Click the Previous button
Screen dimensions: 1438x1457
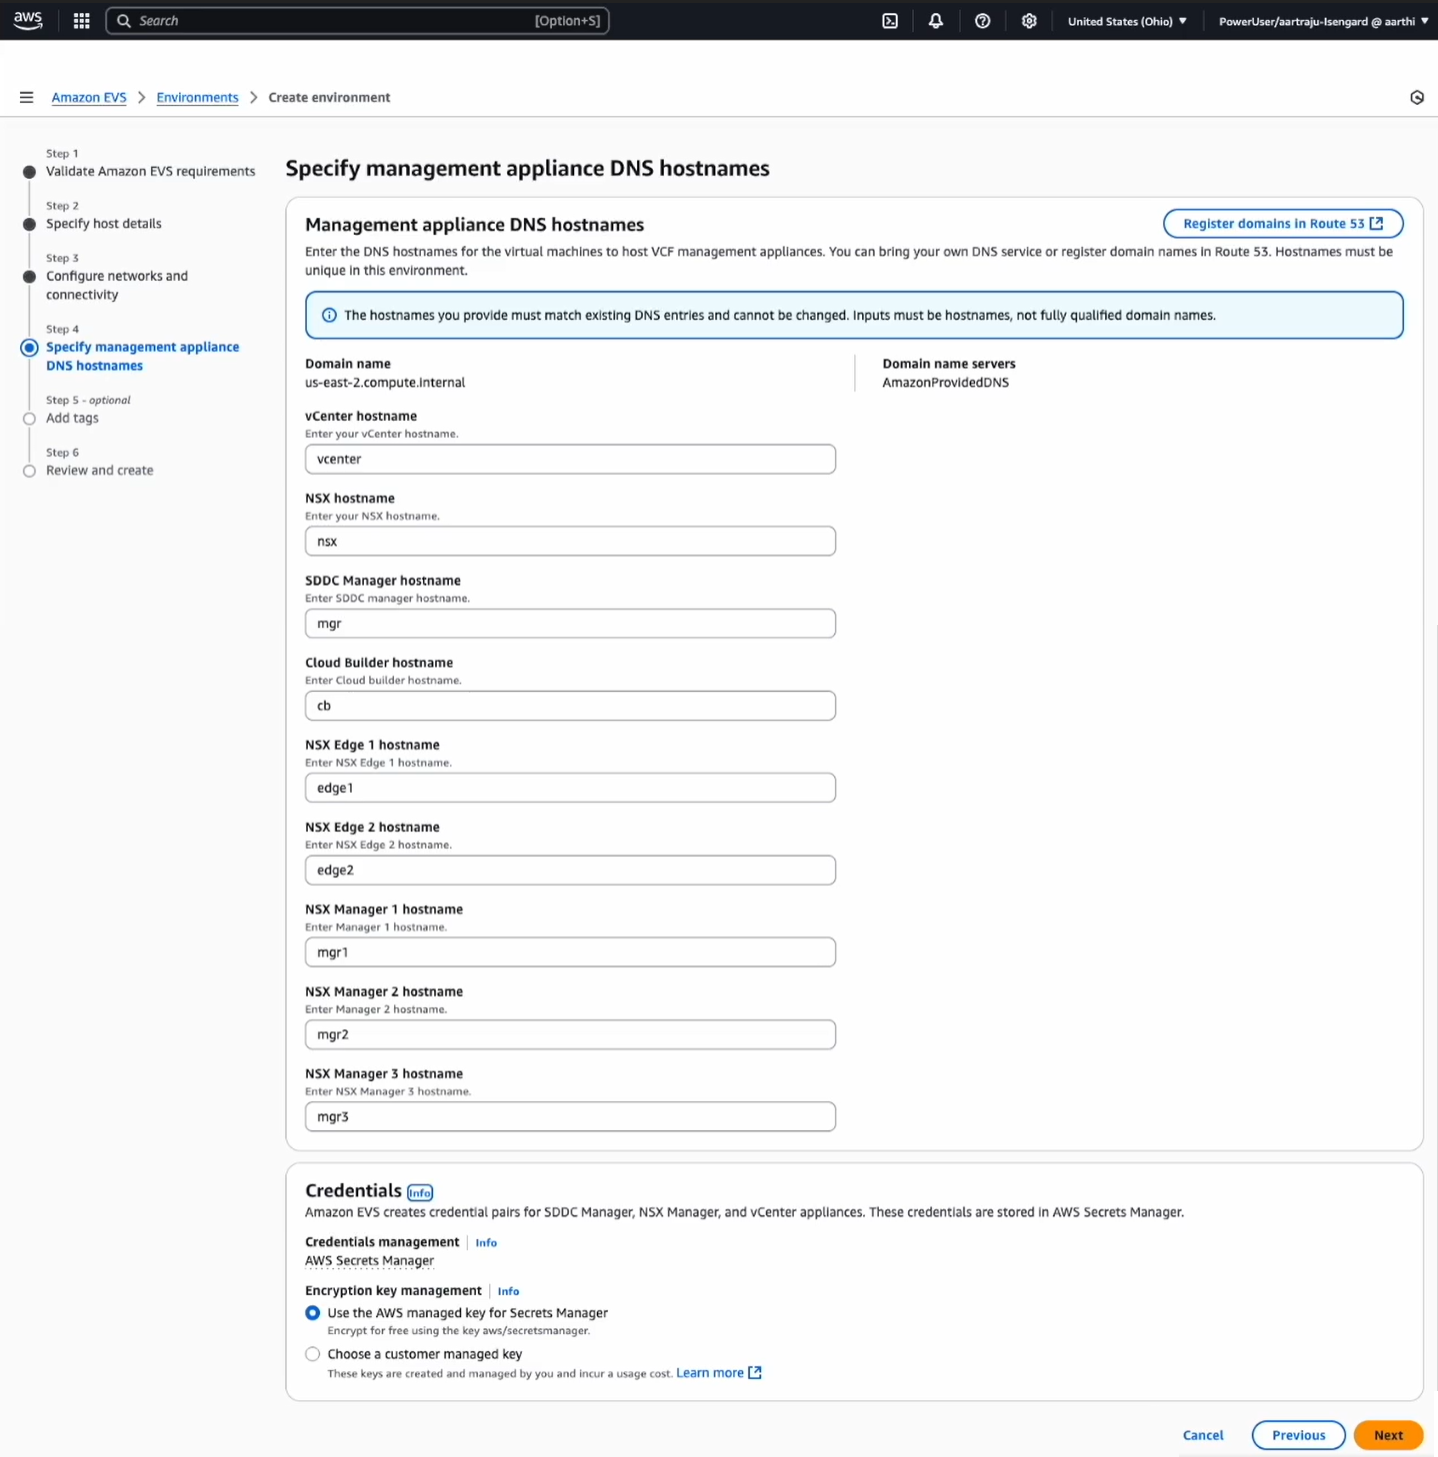(1298, 1435)
